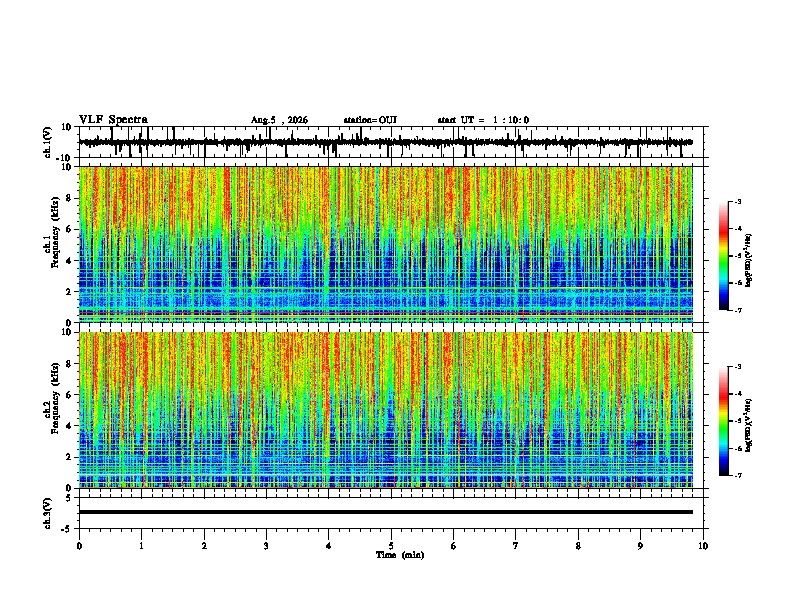Click the ch.2 "Frequency (kHz)" axis label
The width and height of the screenshot is (792, 612).
[x=56, y=398]
